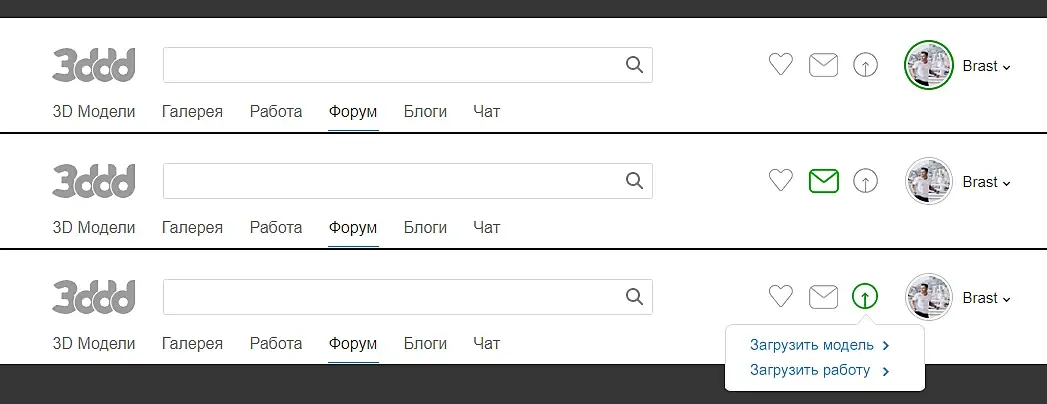Select Чат in the bottom header
1047x404 pixels.
point(486,344)
